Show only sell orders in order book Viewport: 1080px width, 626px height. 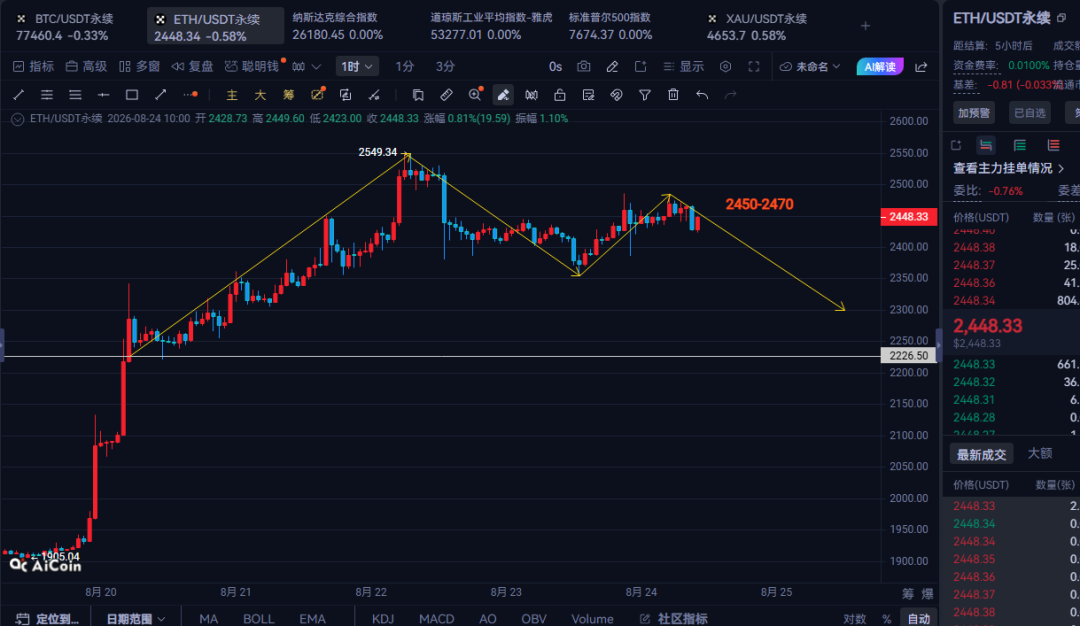(1053, 145)
